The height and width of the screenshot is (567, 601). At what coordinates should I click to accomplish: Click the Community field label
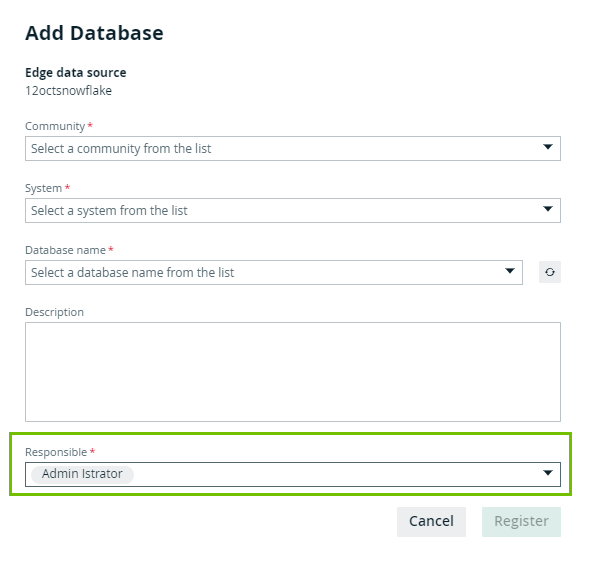[55, 126]
